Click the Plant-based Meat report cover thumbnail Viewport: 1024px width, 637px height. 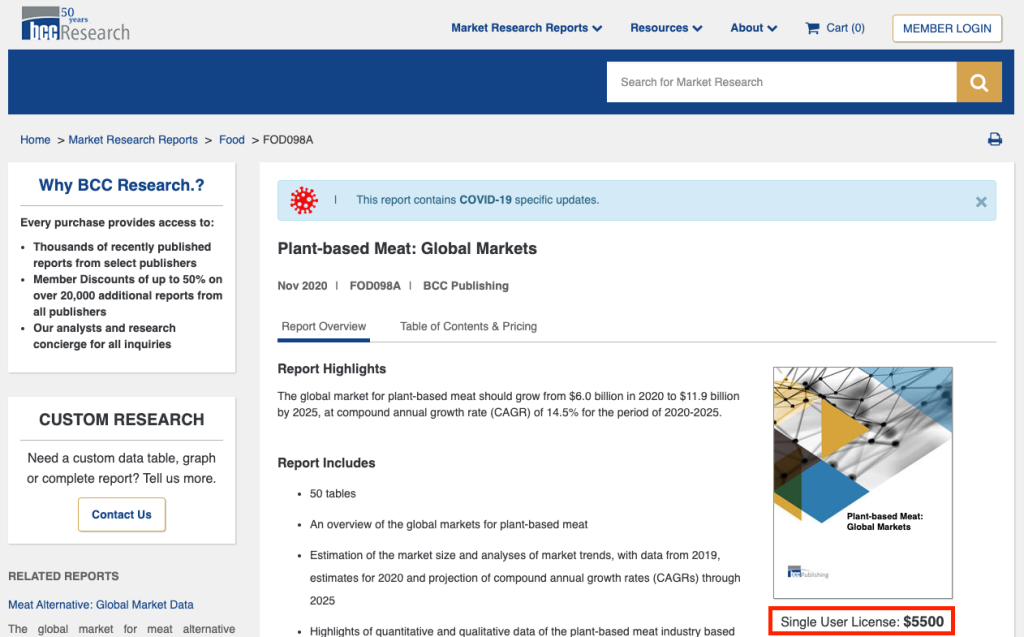tap(863, 483)
